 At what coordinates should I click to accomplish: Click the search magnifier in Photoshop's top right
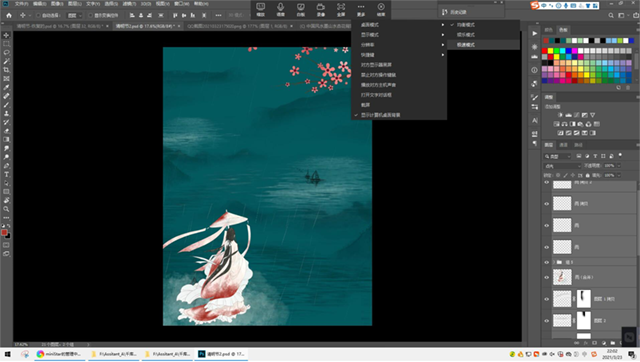[x=611, y=15]
